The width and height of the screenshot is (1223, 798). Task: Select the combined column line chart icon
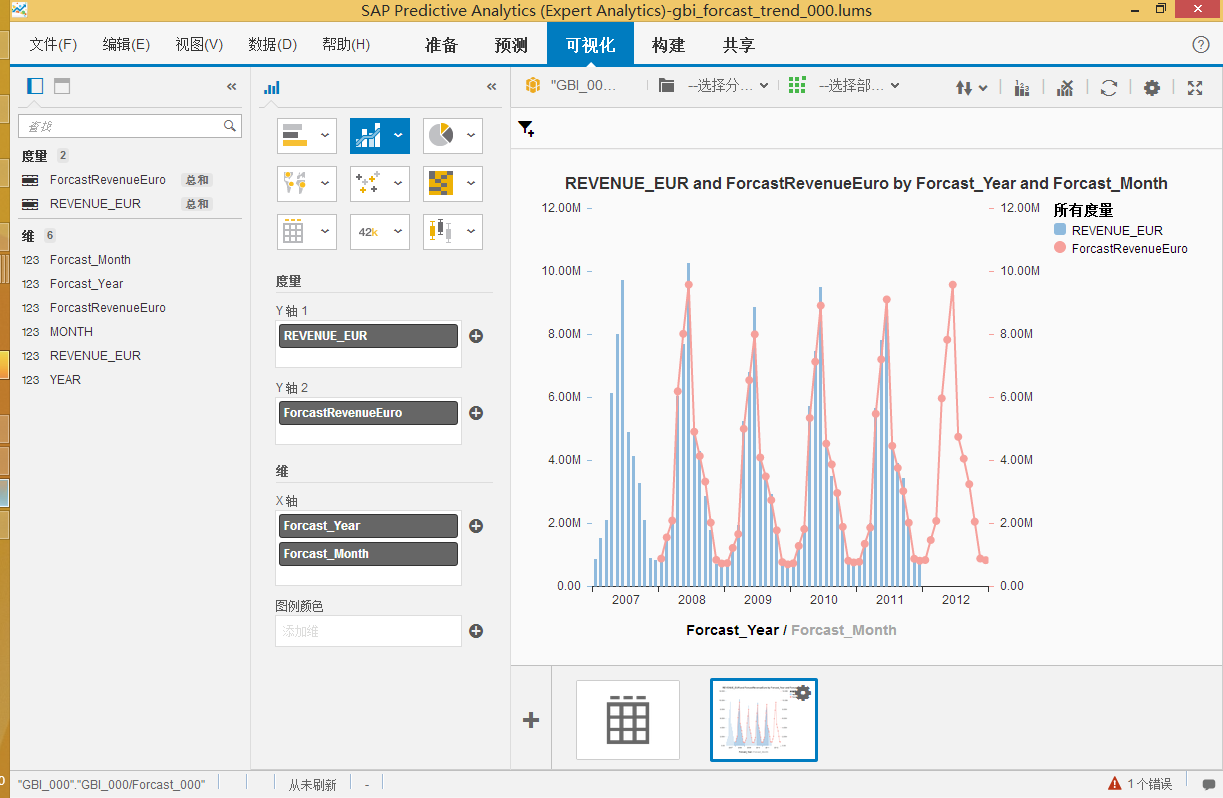coord(368,135)
